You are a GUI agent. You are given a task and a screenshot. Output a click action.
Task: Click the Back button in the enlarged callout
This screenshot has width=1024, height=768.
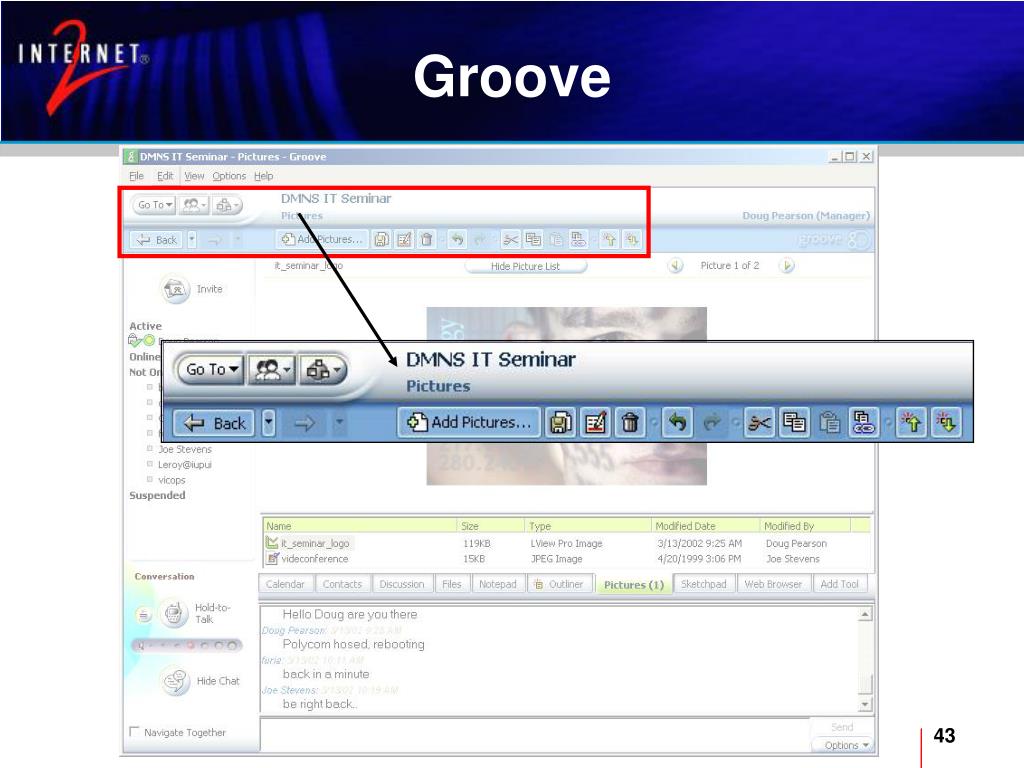pos(215,423)
